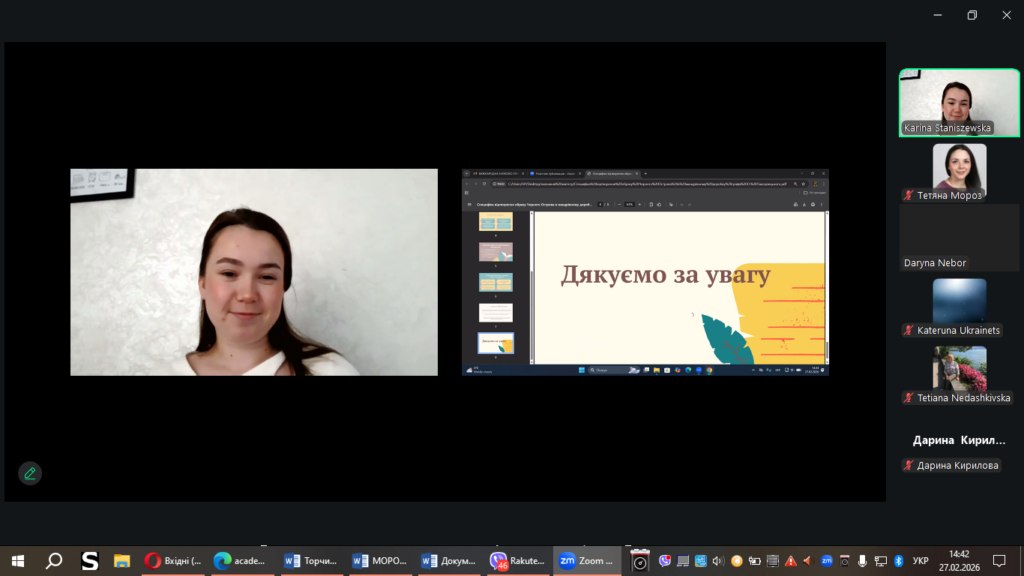Open Windows search from the taskbar

pos(54,561)
